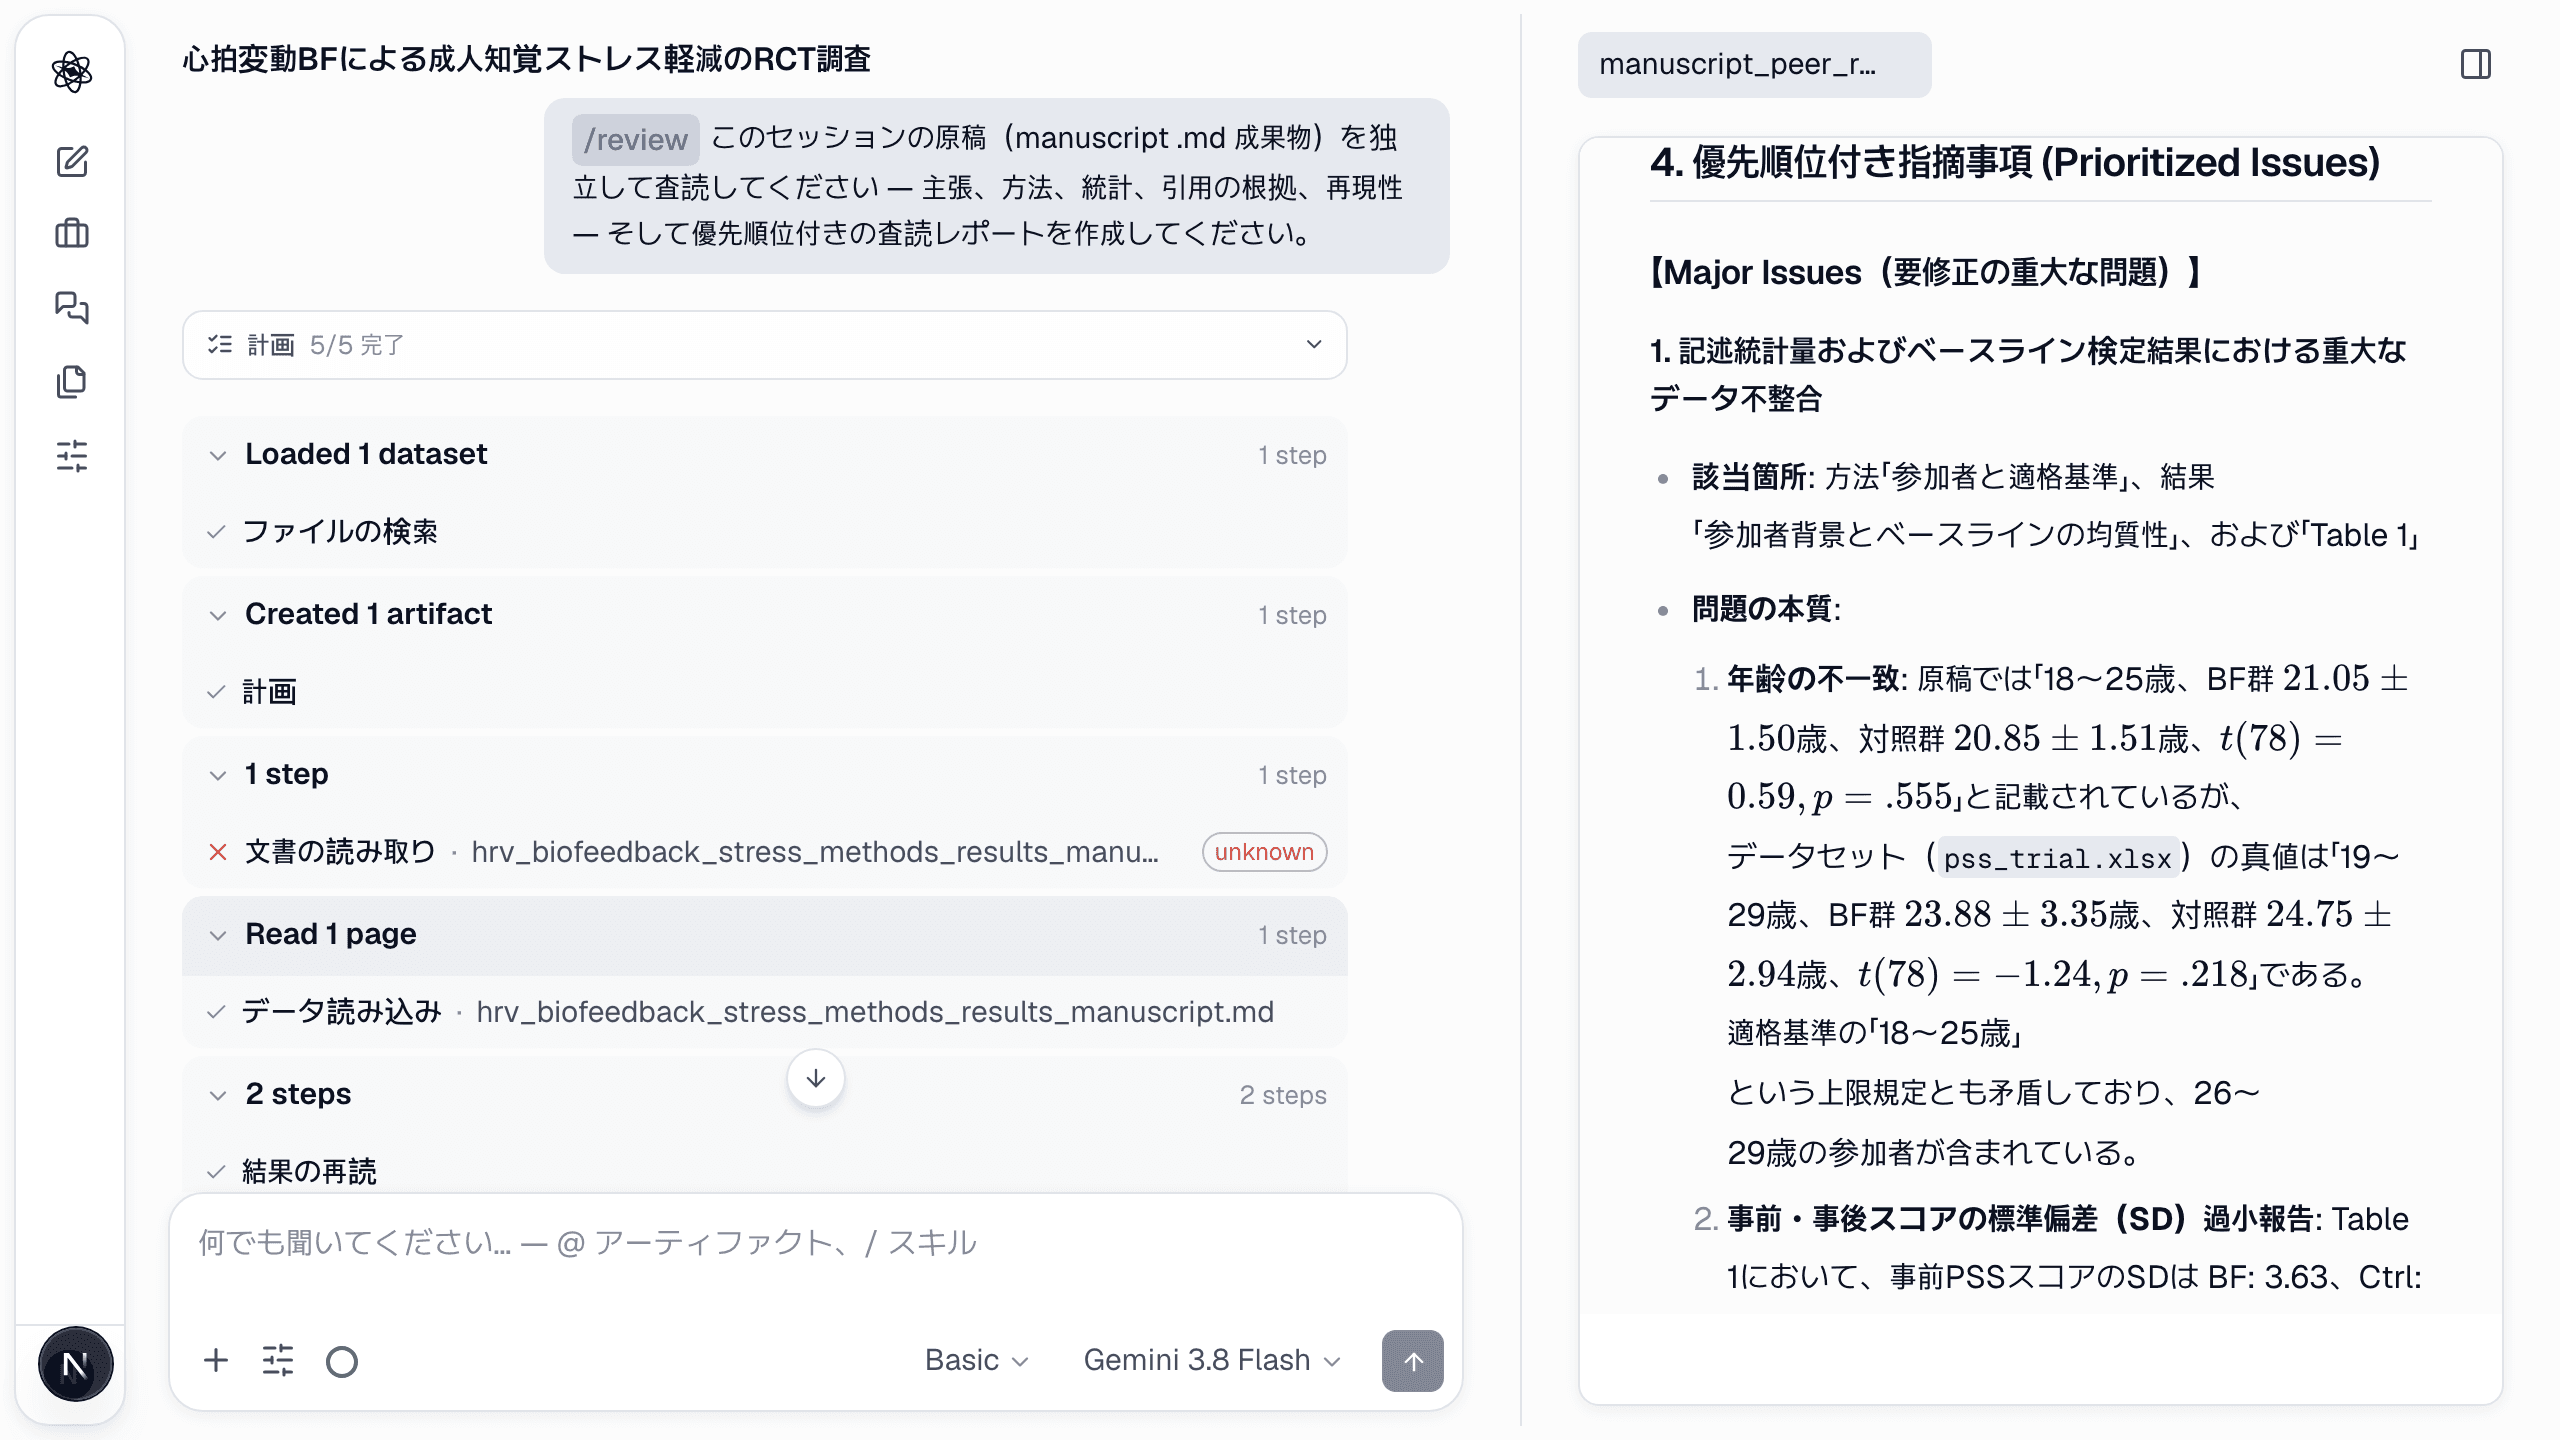Image resolution: width=2560 pixels, height=1440 pixels.
Task: Start a new chat with pencil icon
Action: tap(72, 161)
